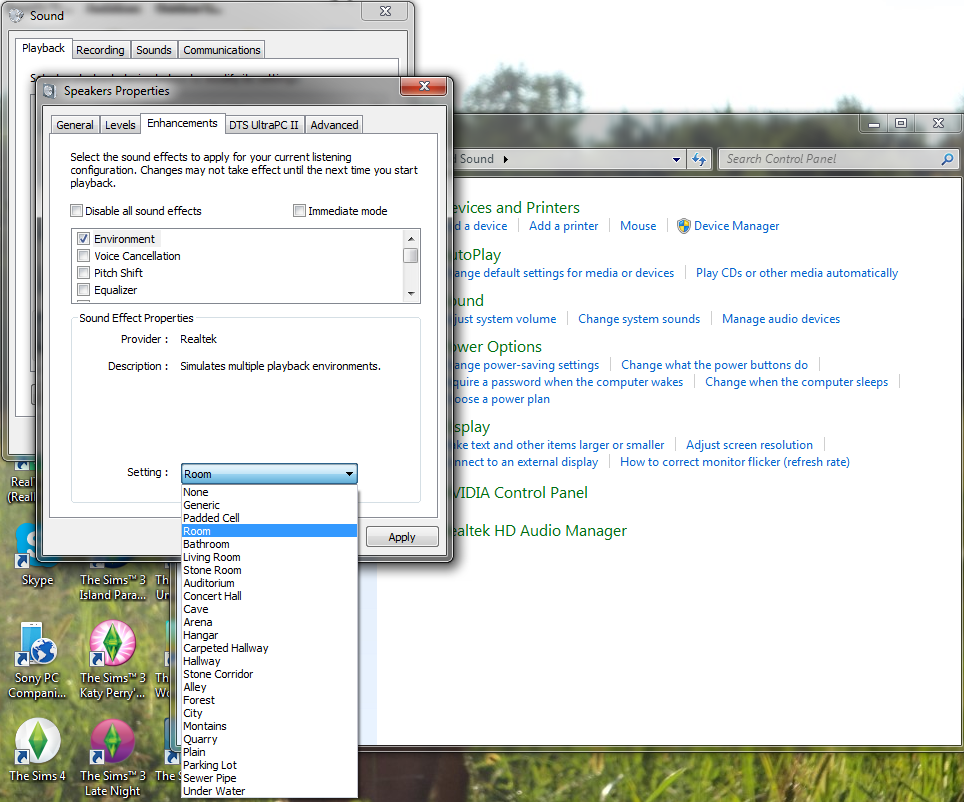Switch to the Levels tab
This screenshot has height=802, width=964.
(120, 125)
